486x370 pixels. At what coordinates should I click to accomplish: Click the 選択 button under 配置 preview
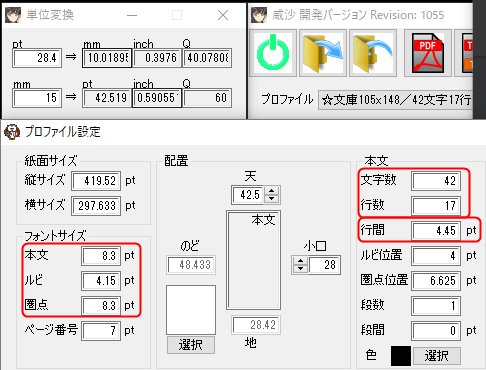point(191,345)
